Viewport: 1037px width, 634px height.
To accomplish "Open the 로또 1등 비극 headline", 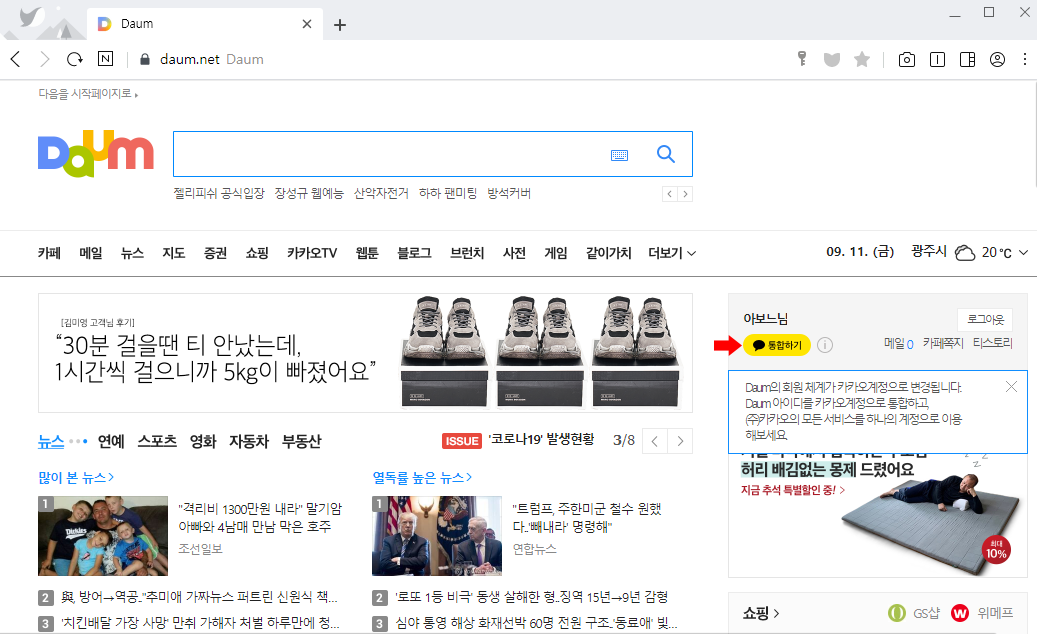I will pyautogui.click(x=532, y=597).
